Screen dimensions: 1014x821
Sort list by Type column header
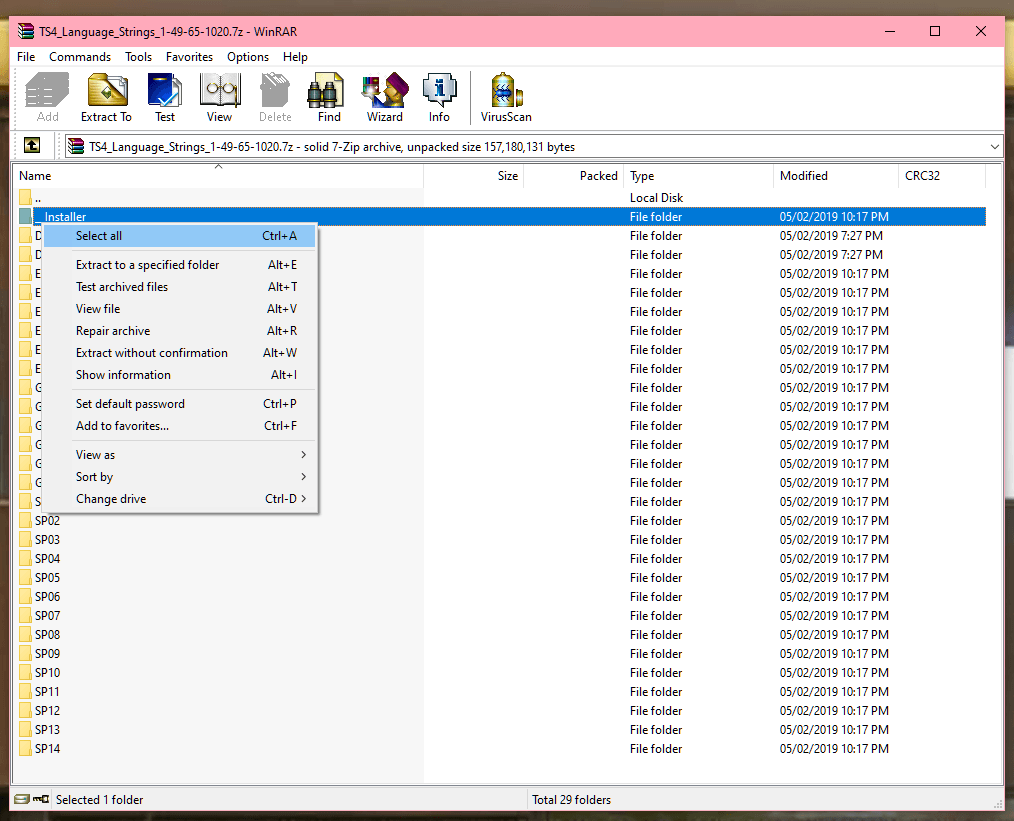point(699,176)
